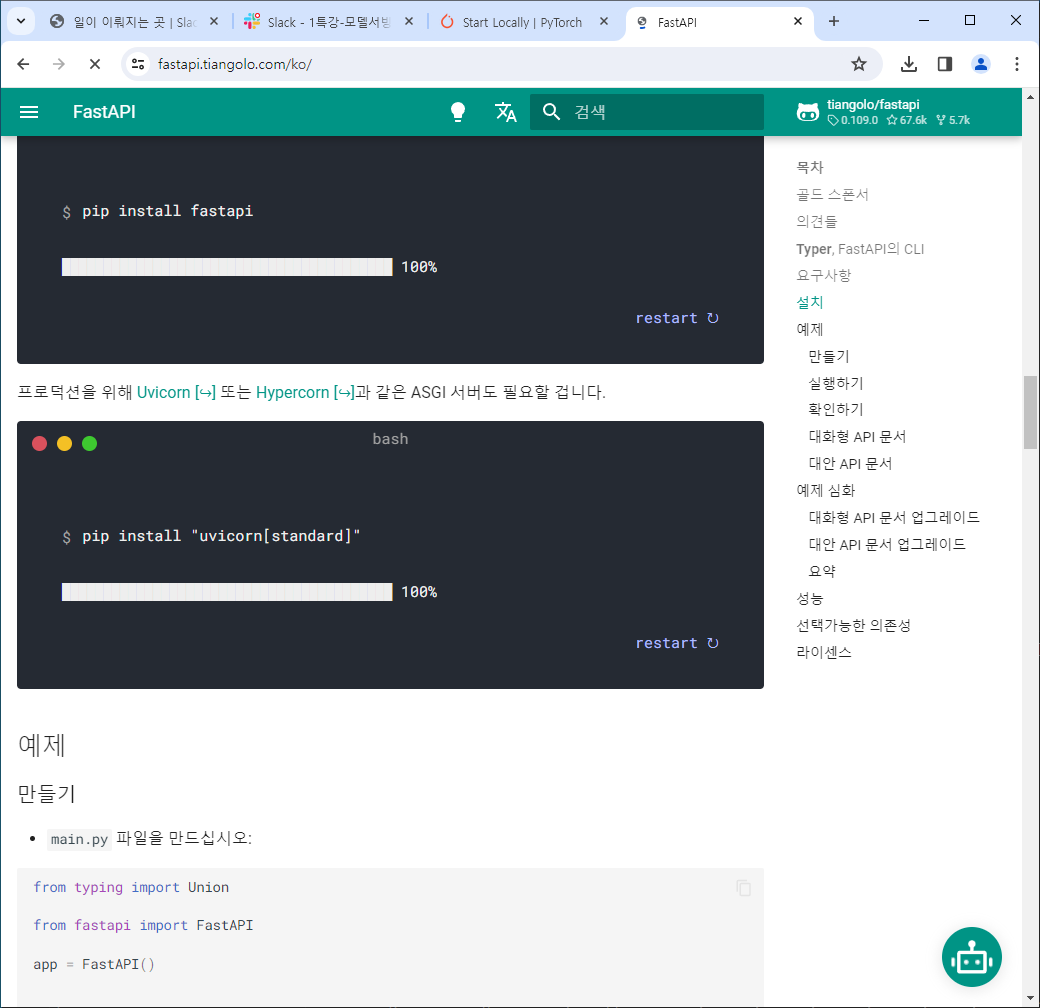The image size is (1040, 1008).
Task: Jump to 예제 심화 section
Action: (x=826, y=491)
